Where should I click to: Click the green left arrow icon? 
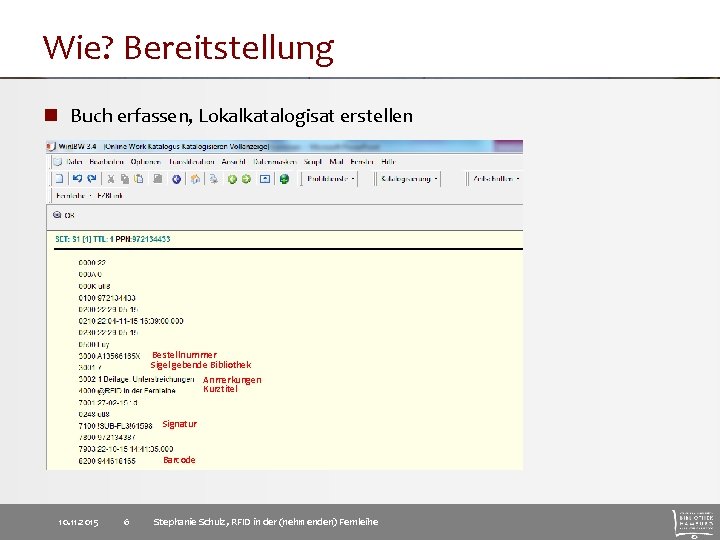click(x=232, y=179)
